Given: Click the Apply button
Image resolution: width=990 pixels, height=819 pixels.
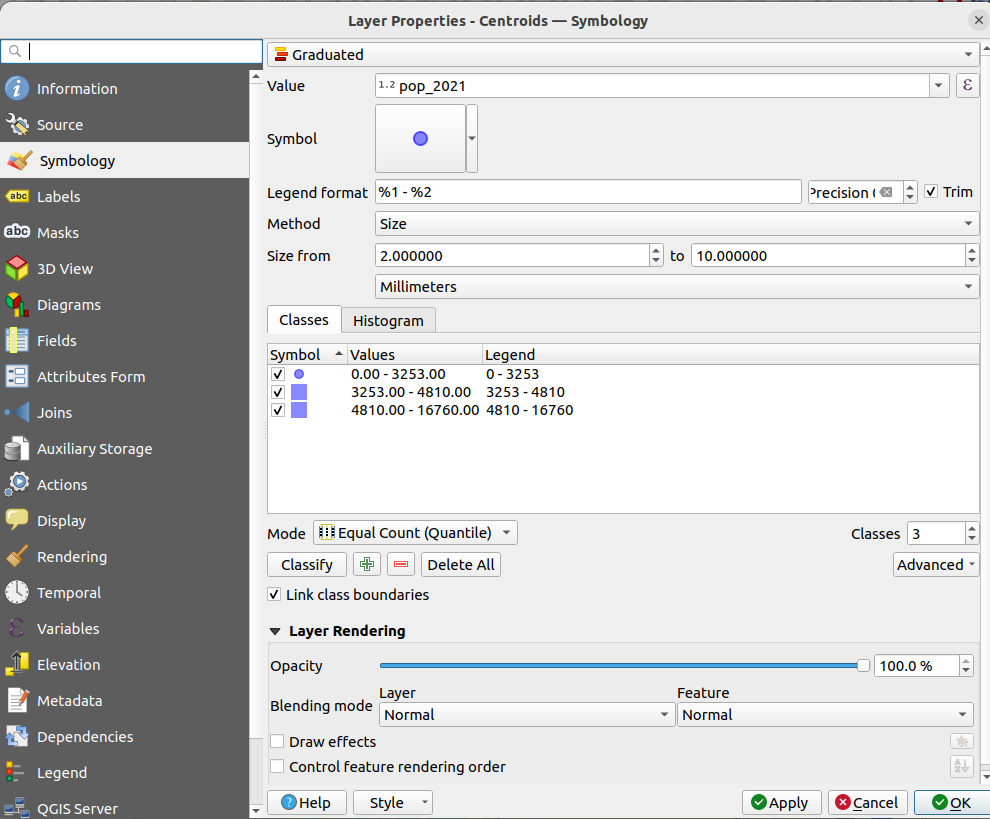Looking at the screenshot, I should 782,803.
